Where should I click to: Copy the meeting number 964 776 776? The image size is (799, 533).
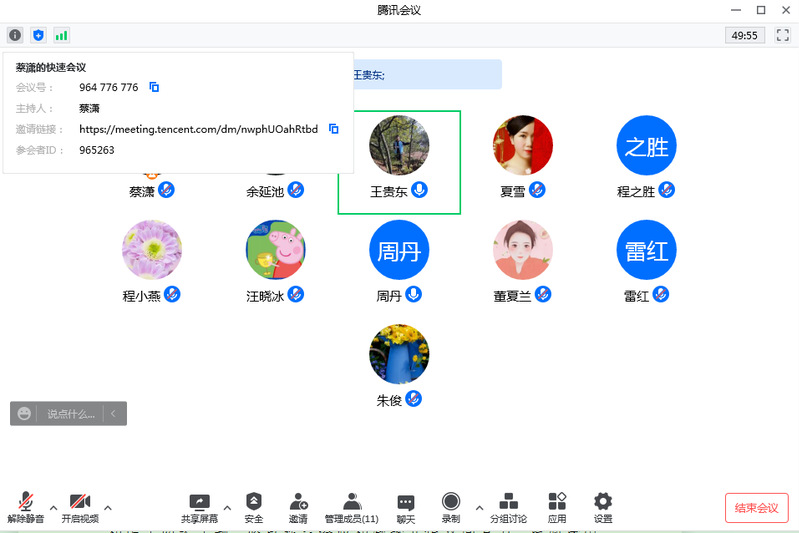pyautogui.click(x=155, y=88)
